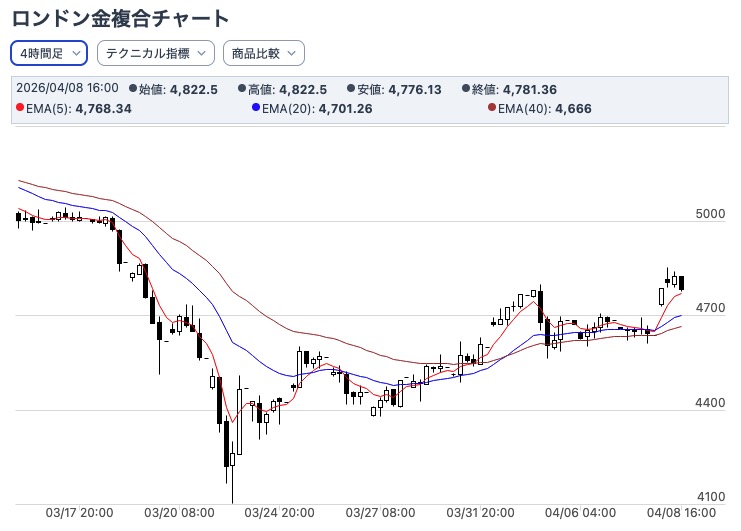Click the 5000 price axis label
The height and width of the screenshot is (531, 741).
click(x=710, y=214)
